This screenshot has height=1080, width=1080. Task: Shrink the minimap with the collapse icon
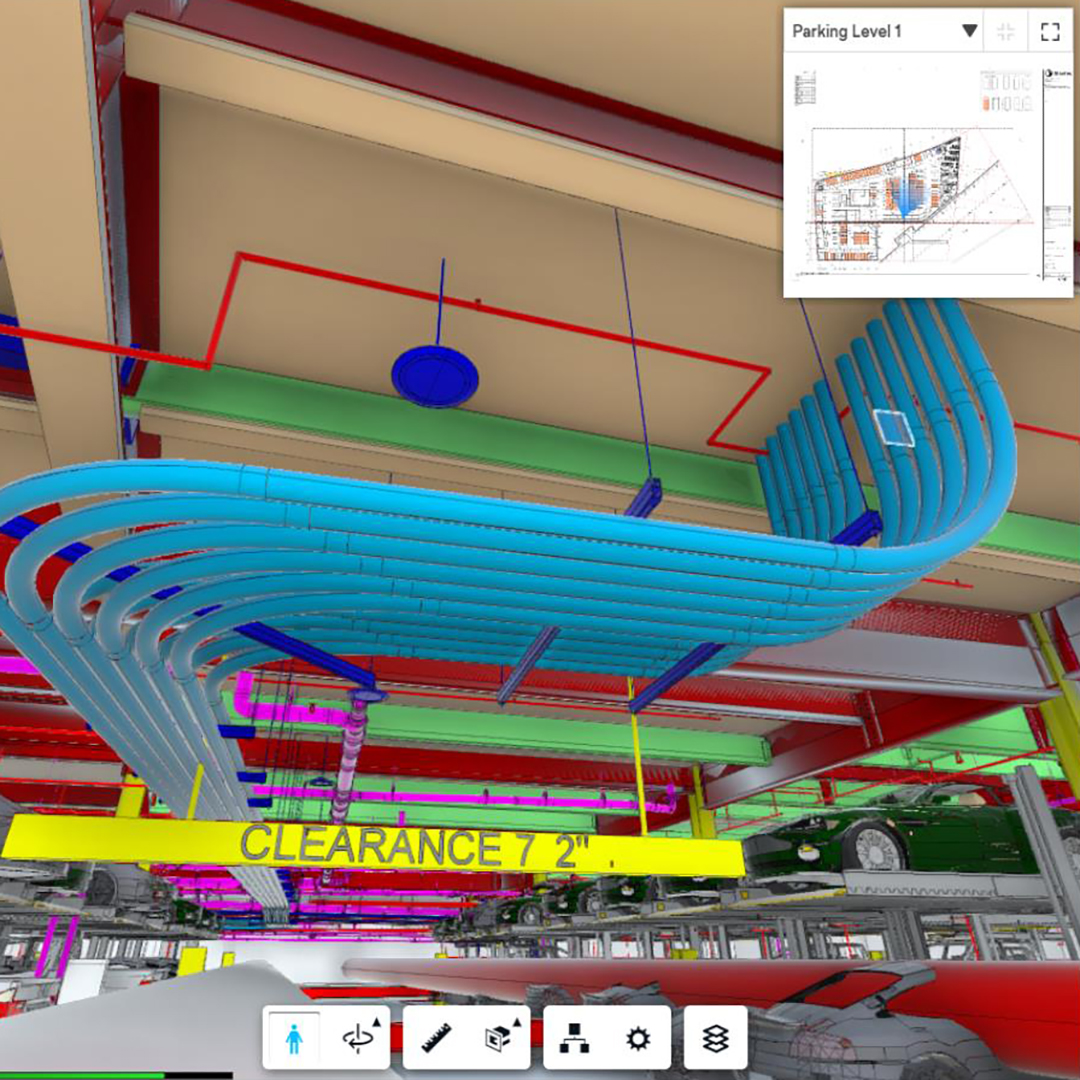(x=1006, y=32)
